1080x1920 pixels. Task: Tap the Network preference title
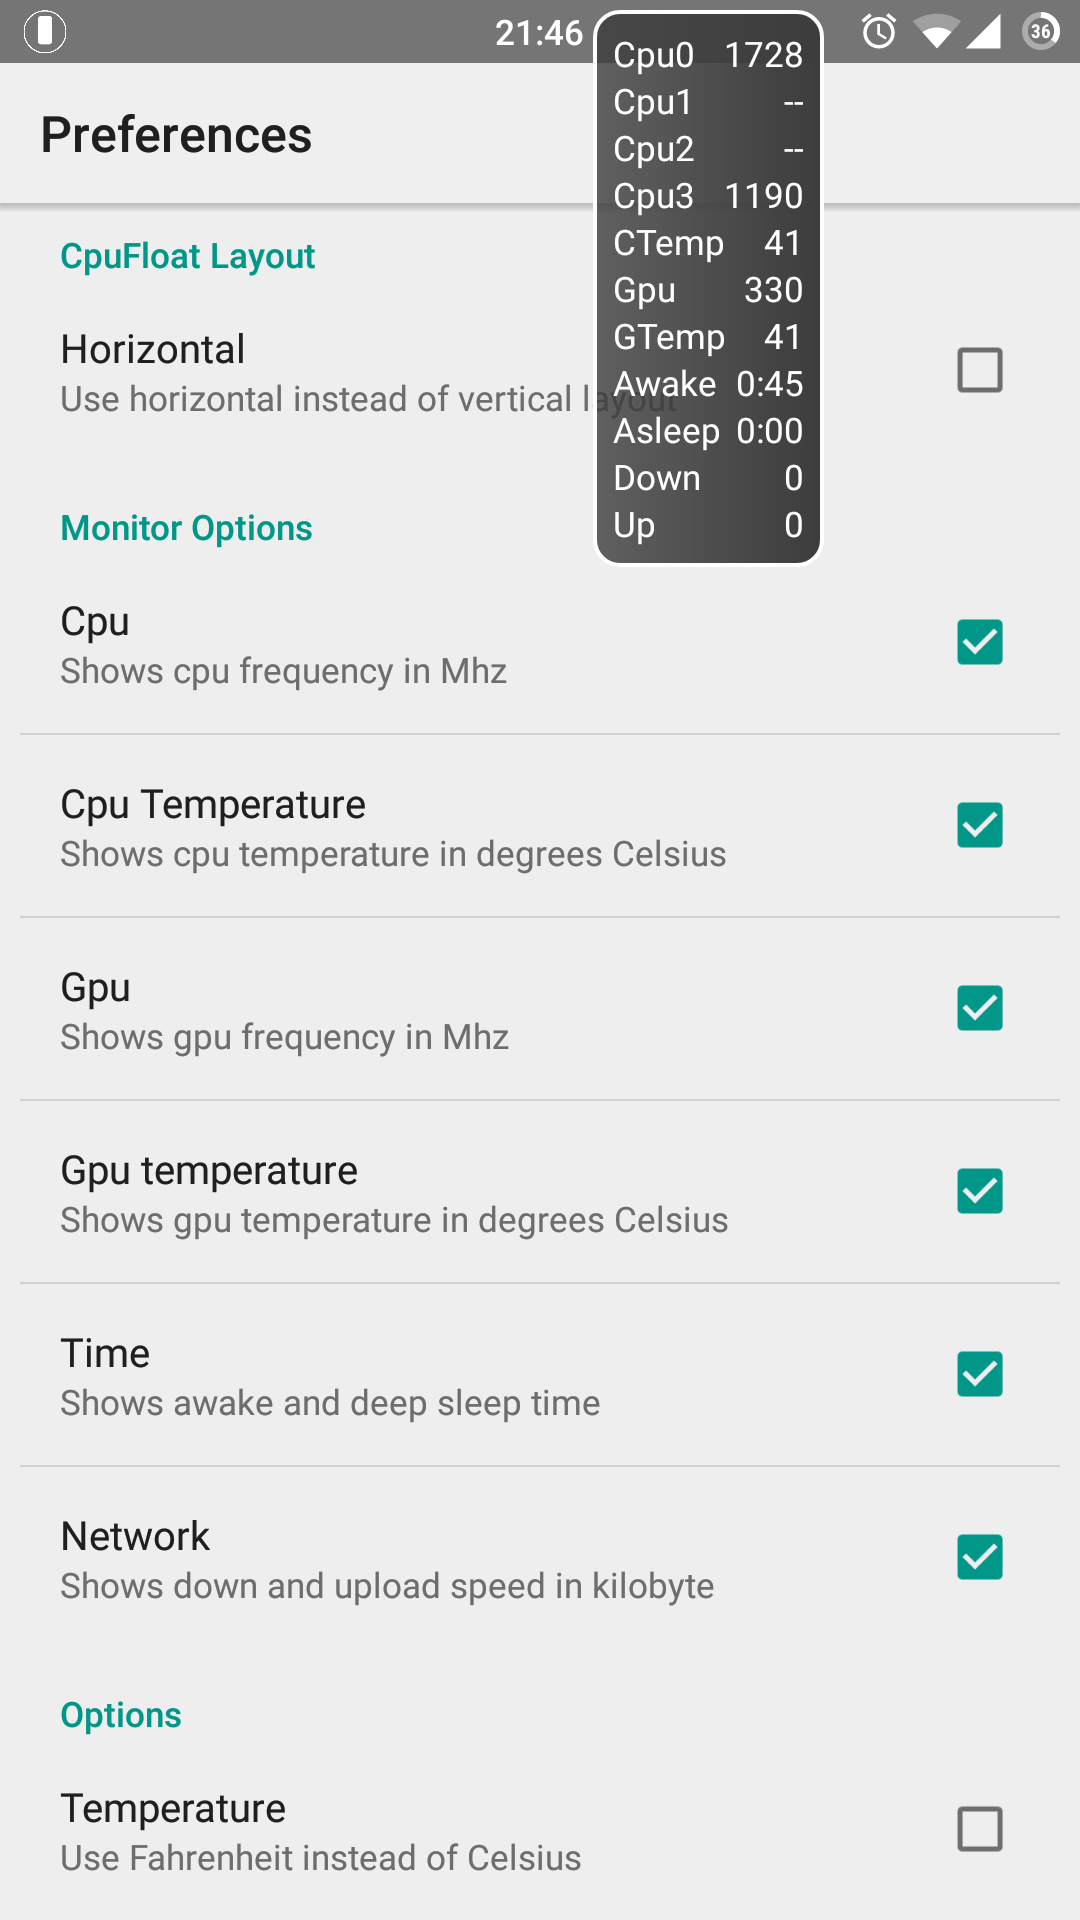[135, 1536]
